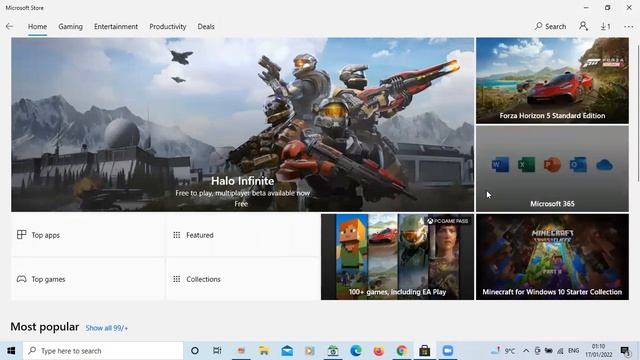Image resolution: width=640 pixels, height=360 pixels.
Task: Open the PC Game Pass 100+ games tile
Action: 398,257
